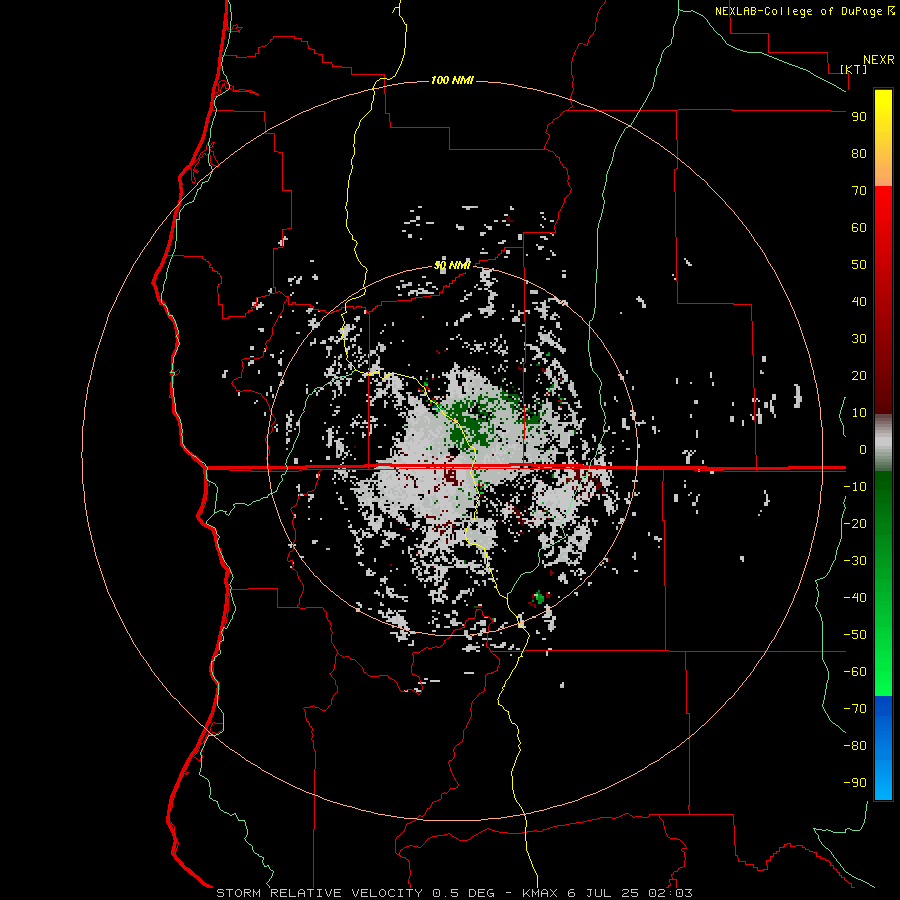The image size is (900, 900).
Task: Click the isolated bright green cell south of radar
Action: [538, 598]
